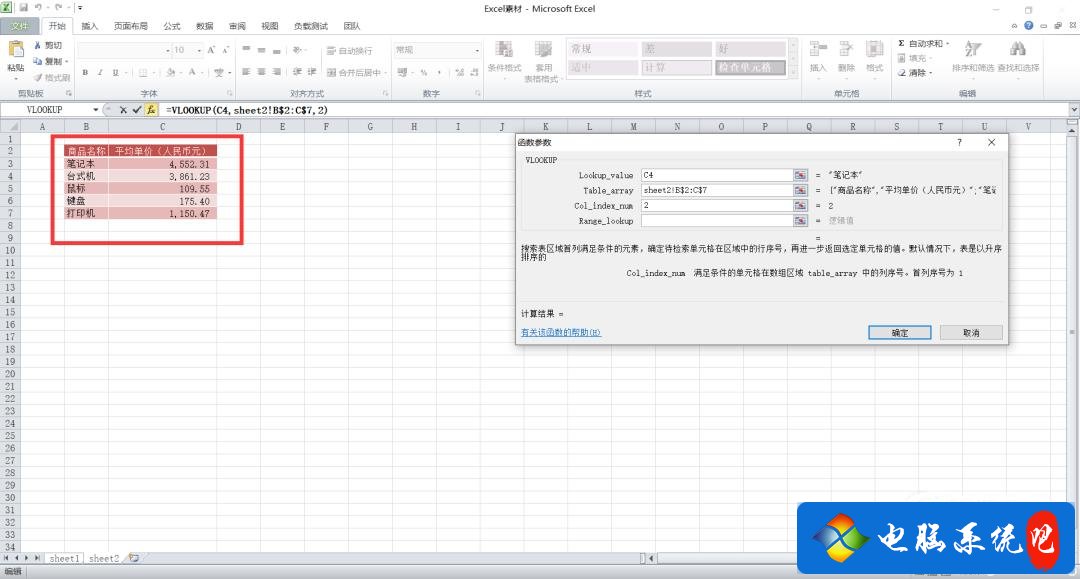Switch to the Page Layout (页面布局) tab
The height and width of the screenshot is (579, 1080).
tap(131, 26)
